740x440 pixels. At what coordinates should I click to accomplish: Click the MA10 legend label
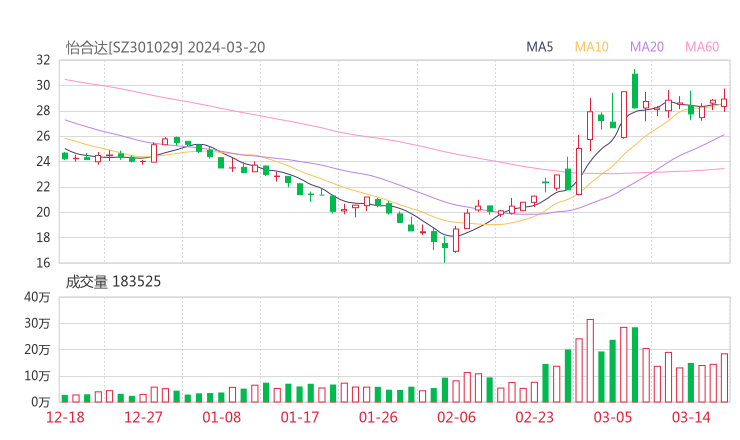(591, 47)
